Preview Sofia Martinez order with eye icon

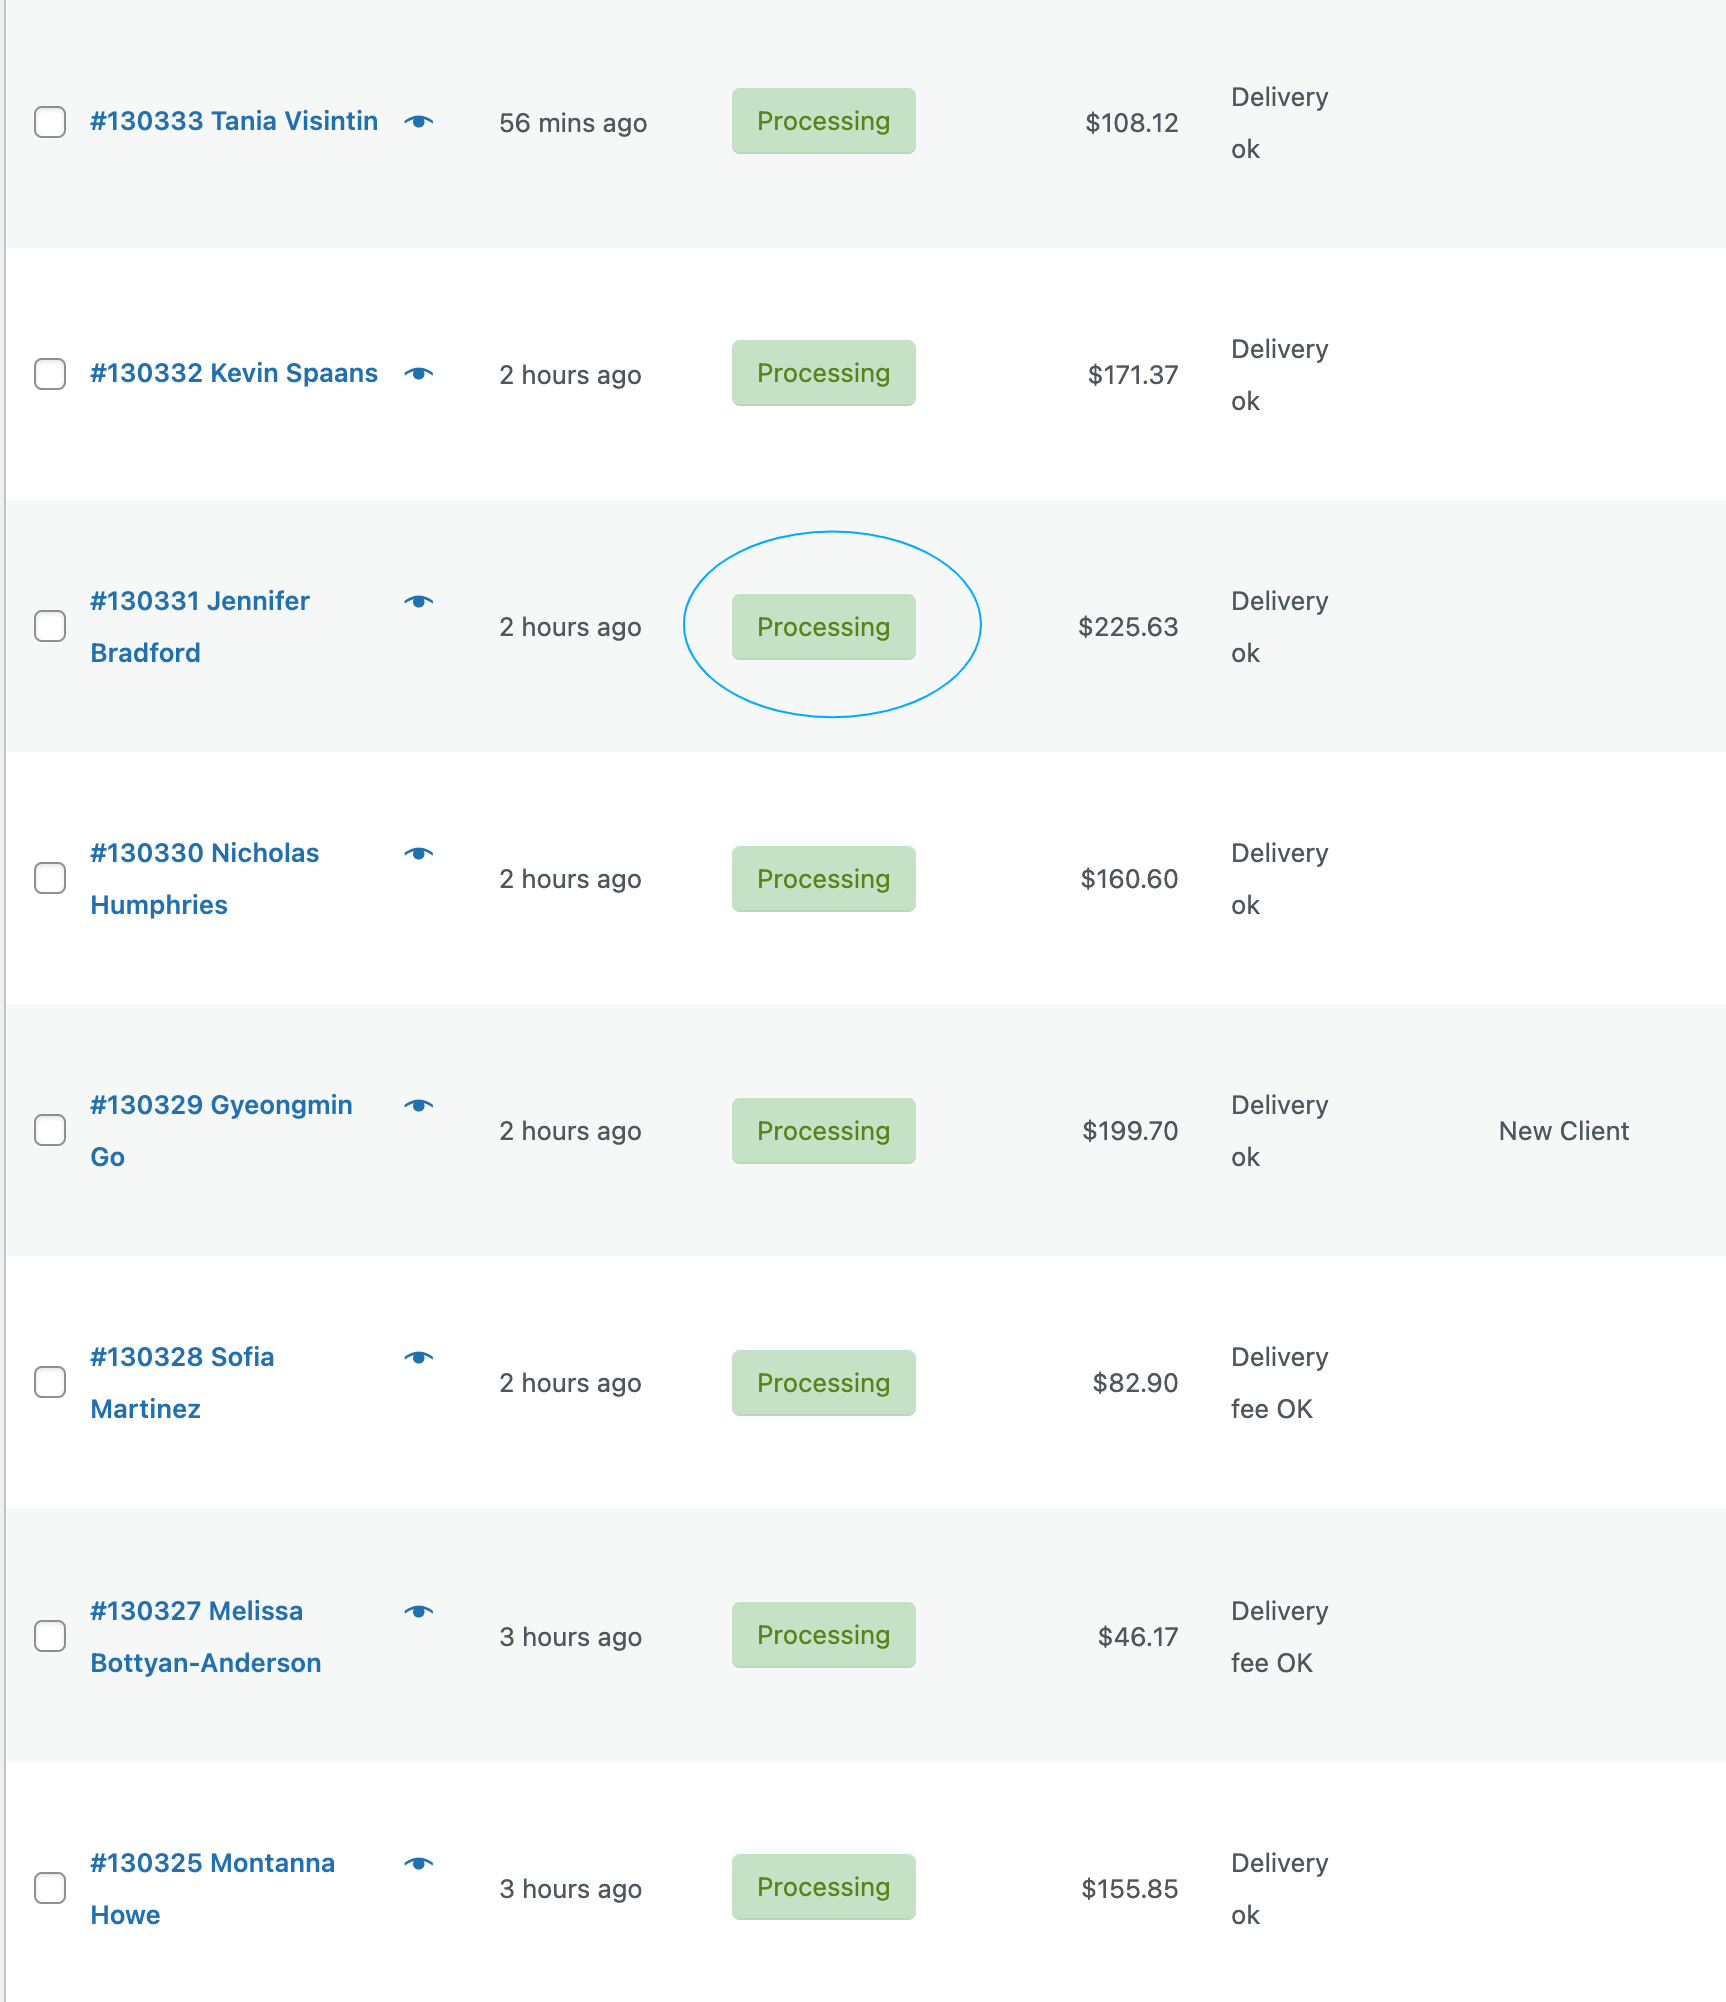coord(419,1358)
